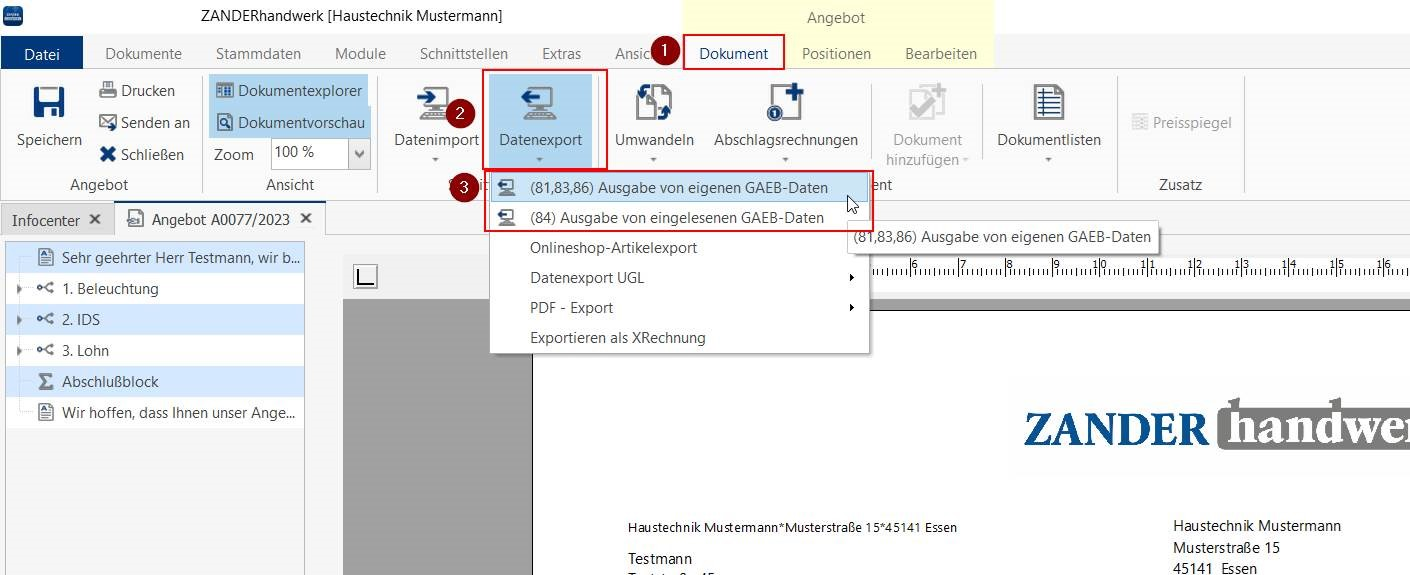Close the Angebot A0077/2023 tab
The width and height of the screenshot is (1410, 575).
[306, 218]
